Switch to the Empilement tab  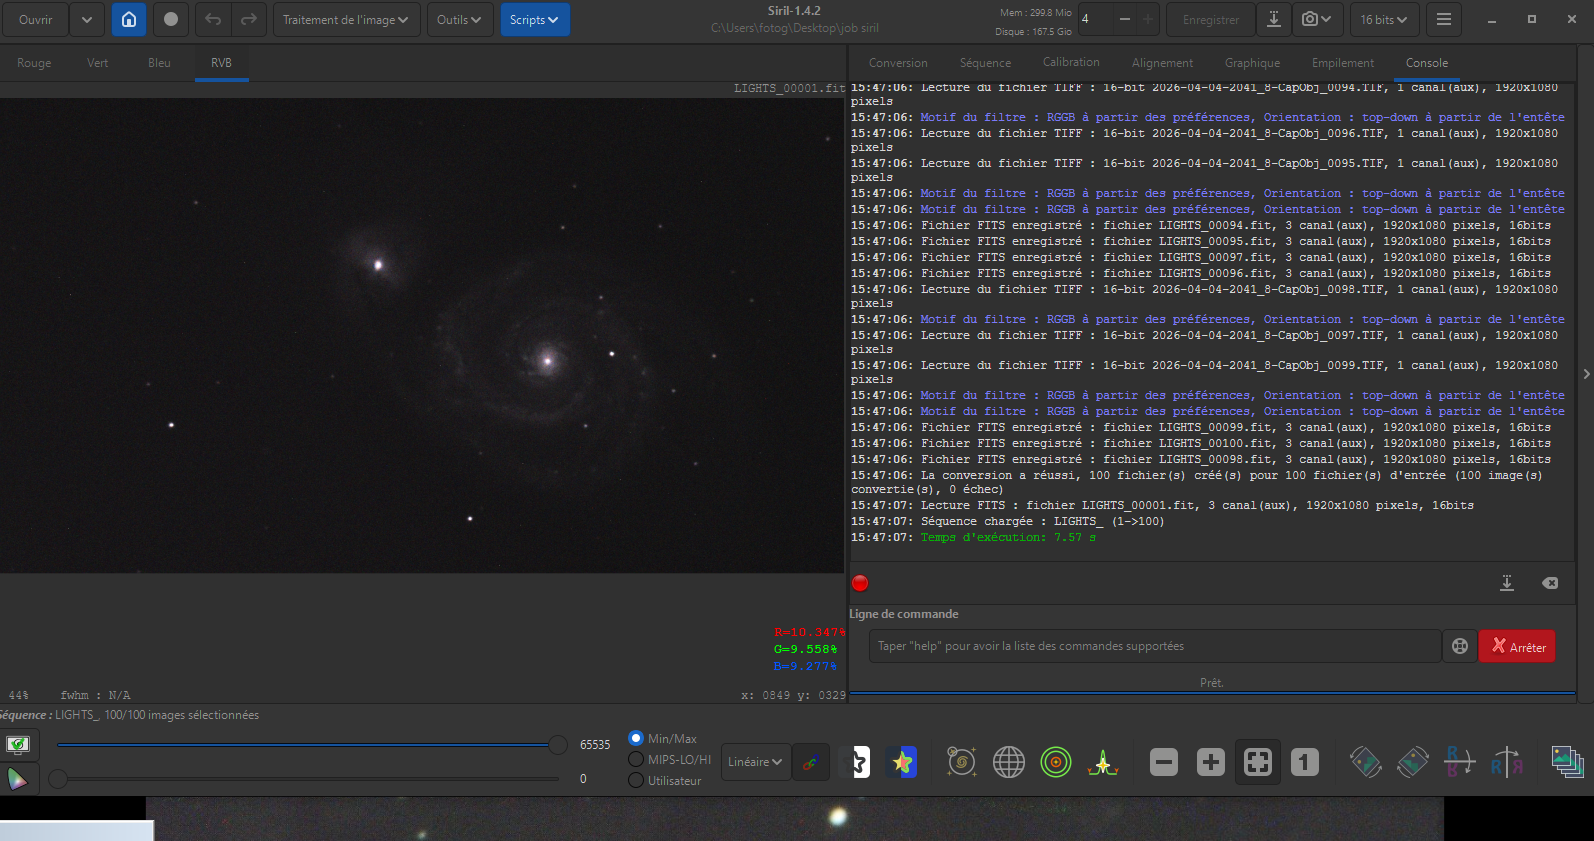point(1342,63)
